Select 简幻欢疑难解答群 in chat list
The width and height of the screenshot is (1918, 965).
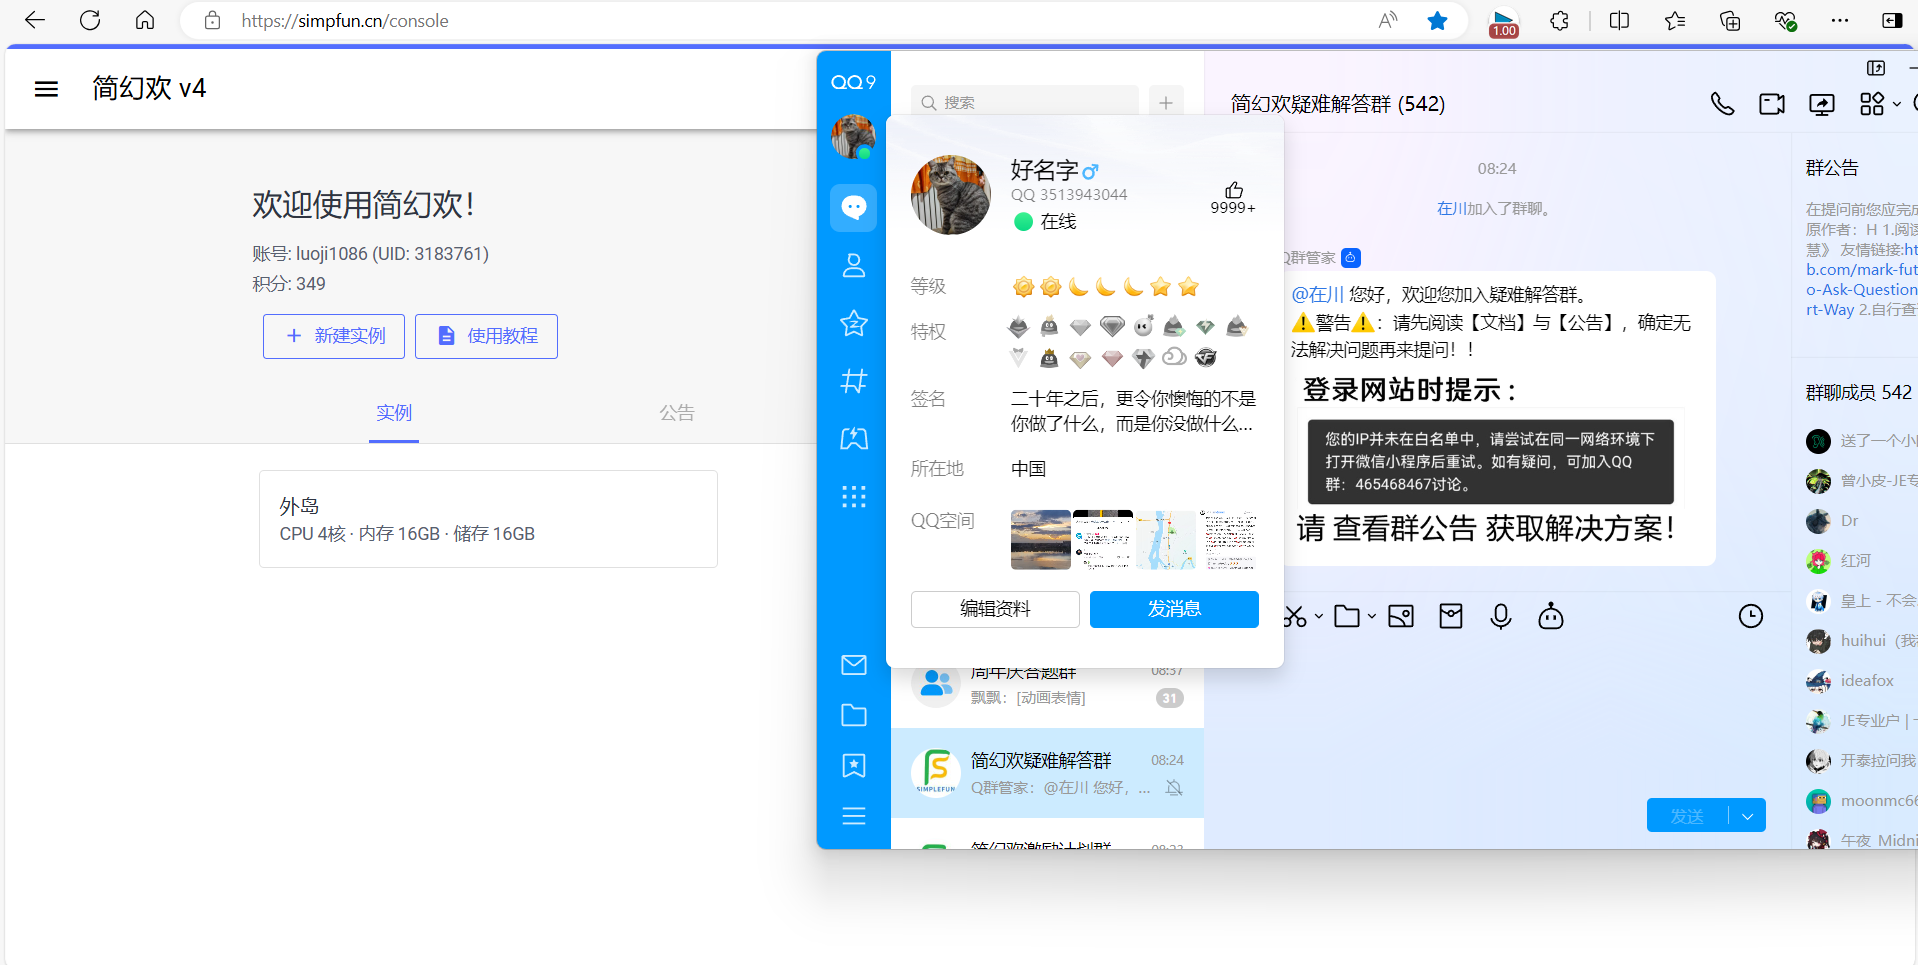1047,773
